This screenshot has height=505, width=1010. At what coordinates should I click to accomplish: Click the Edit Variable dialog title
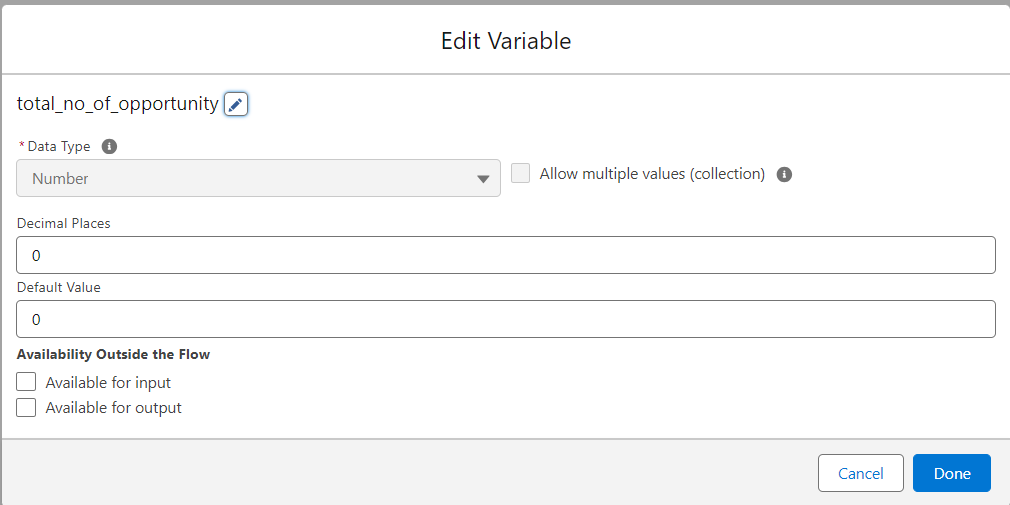[506, 41]
